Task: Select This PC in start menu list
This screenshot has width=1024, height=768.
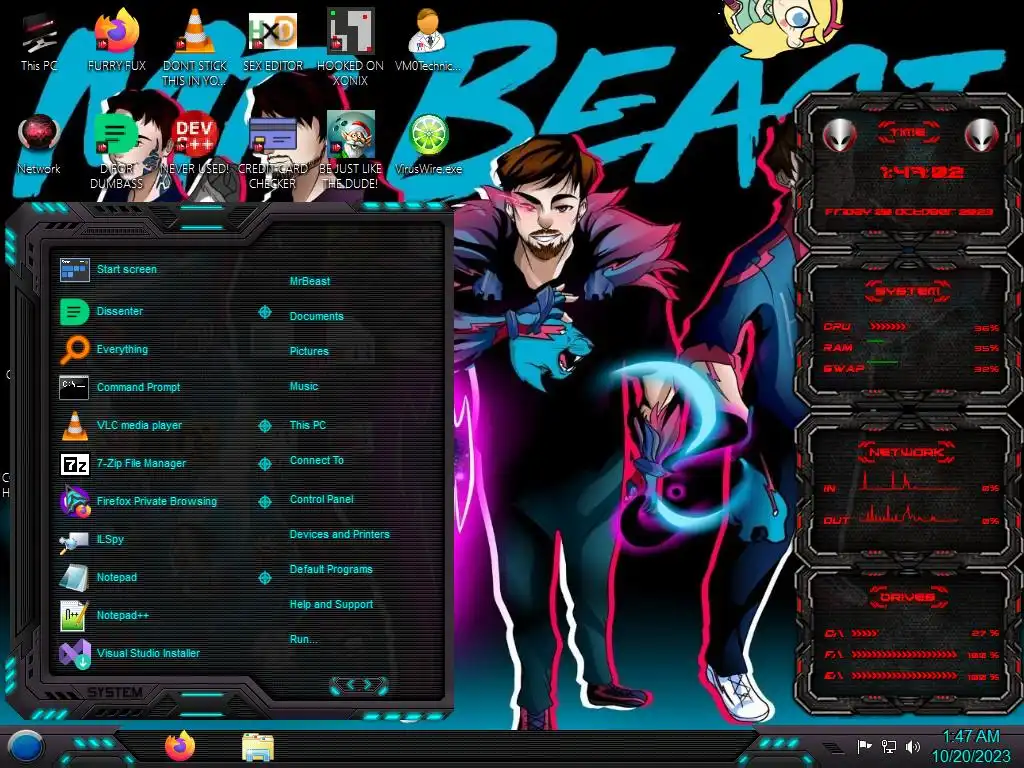Action: tap(308, 425)
